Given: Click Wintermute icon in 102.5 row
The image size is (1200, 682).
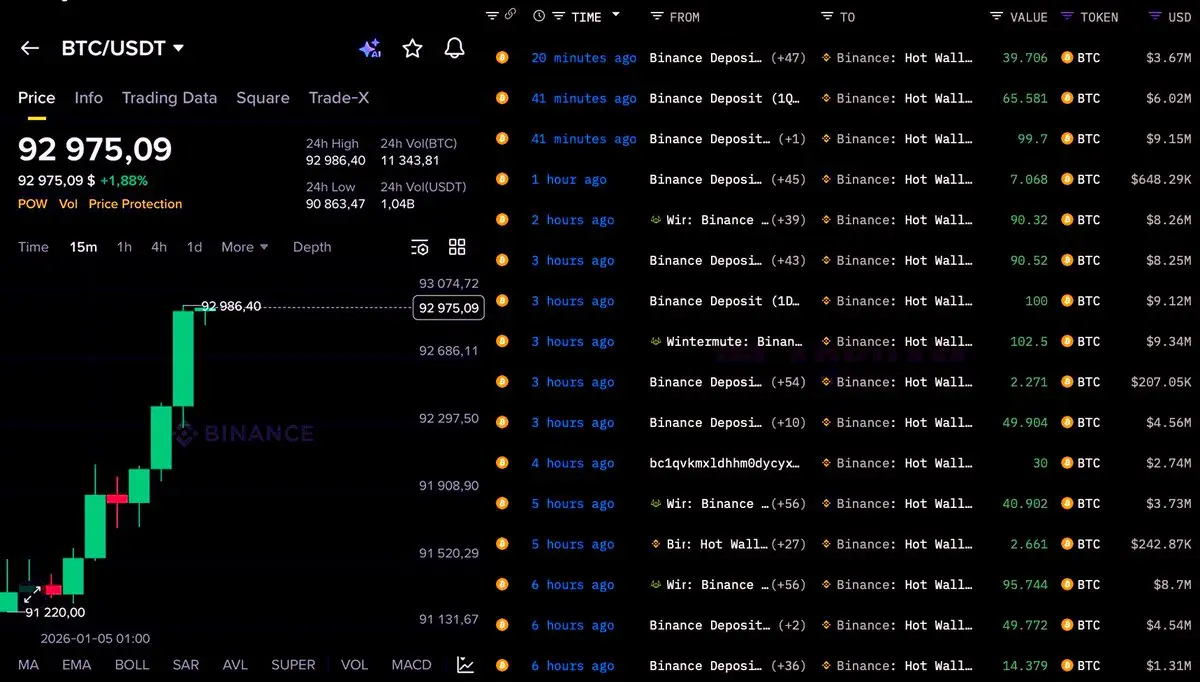Looking at the screenshot, I should [656, 342].
